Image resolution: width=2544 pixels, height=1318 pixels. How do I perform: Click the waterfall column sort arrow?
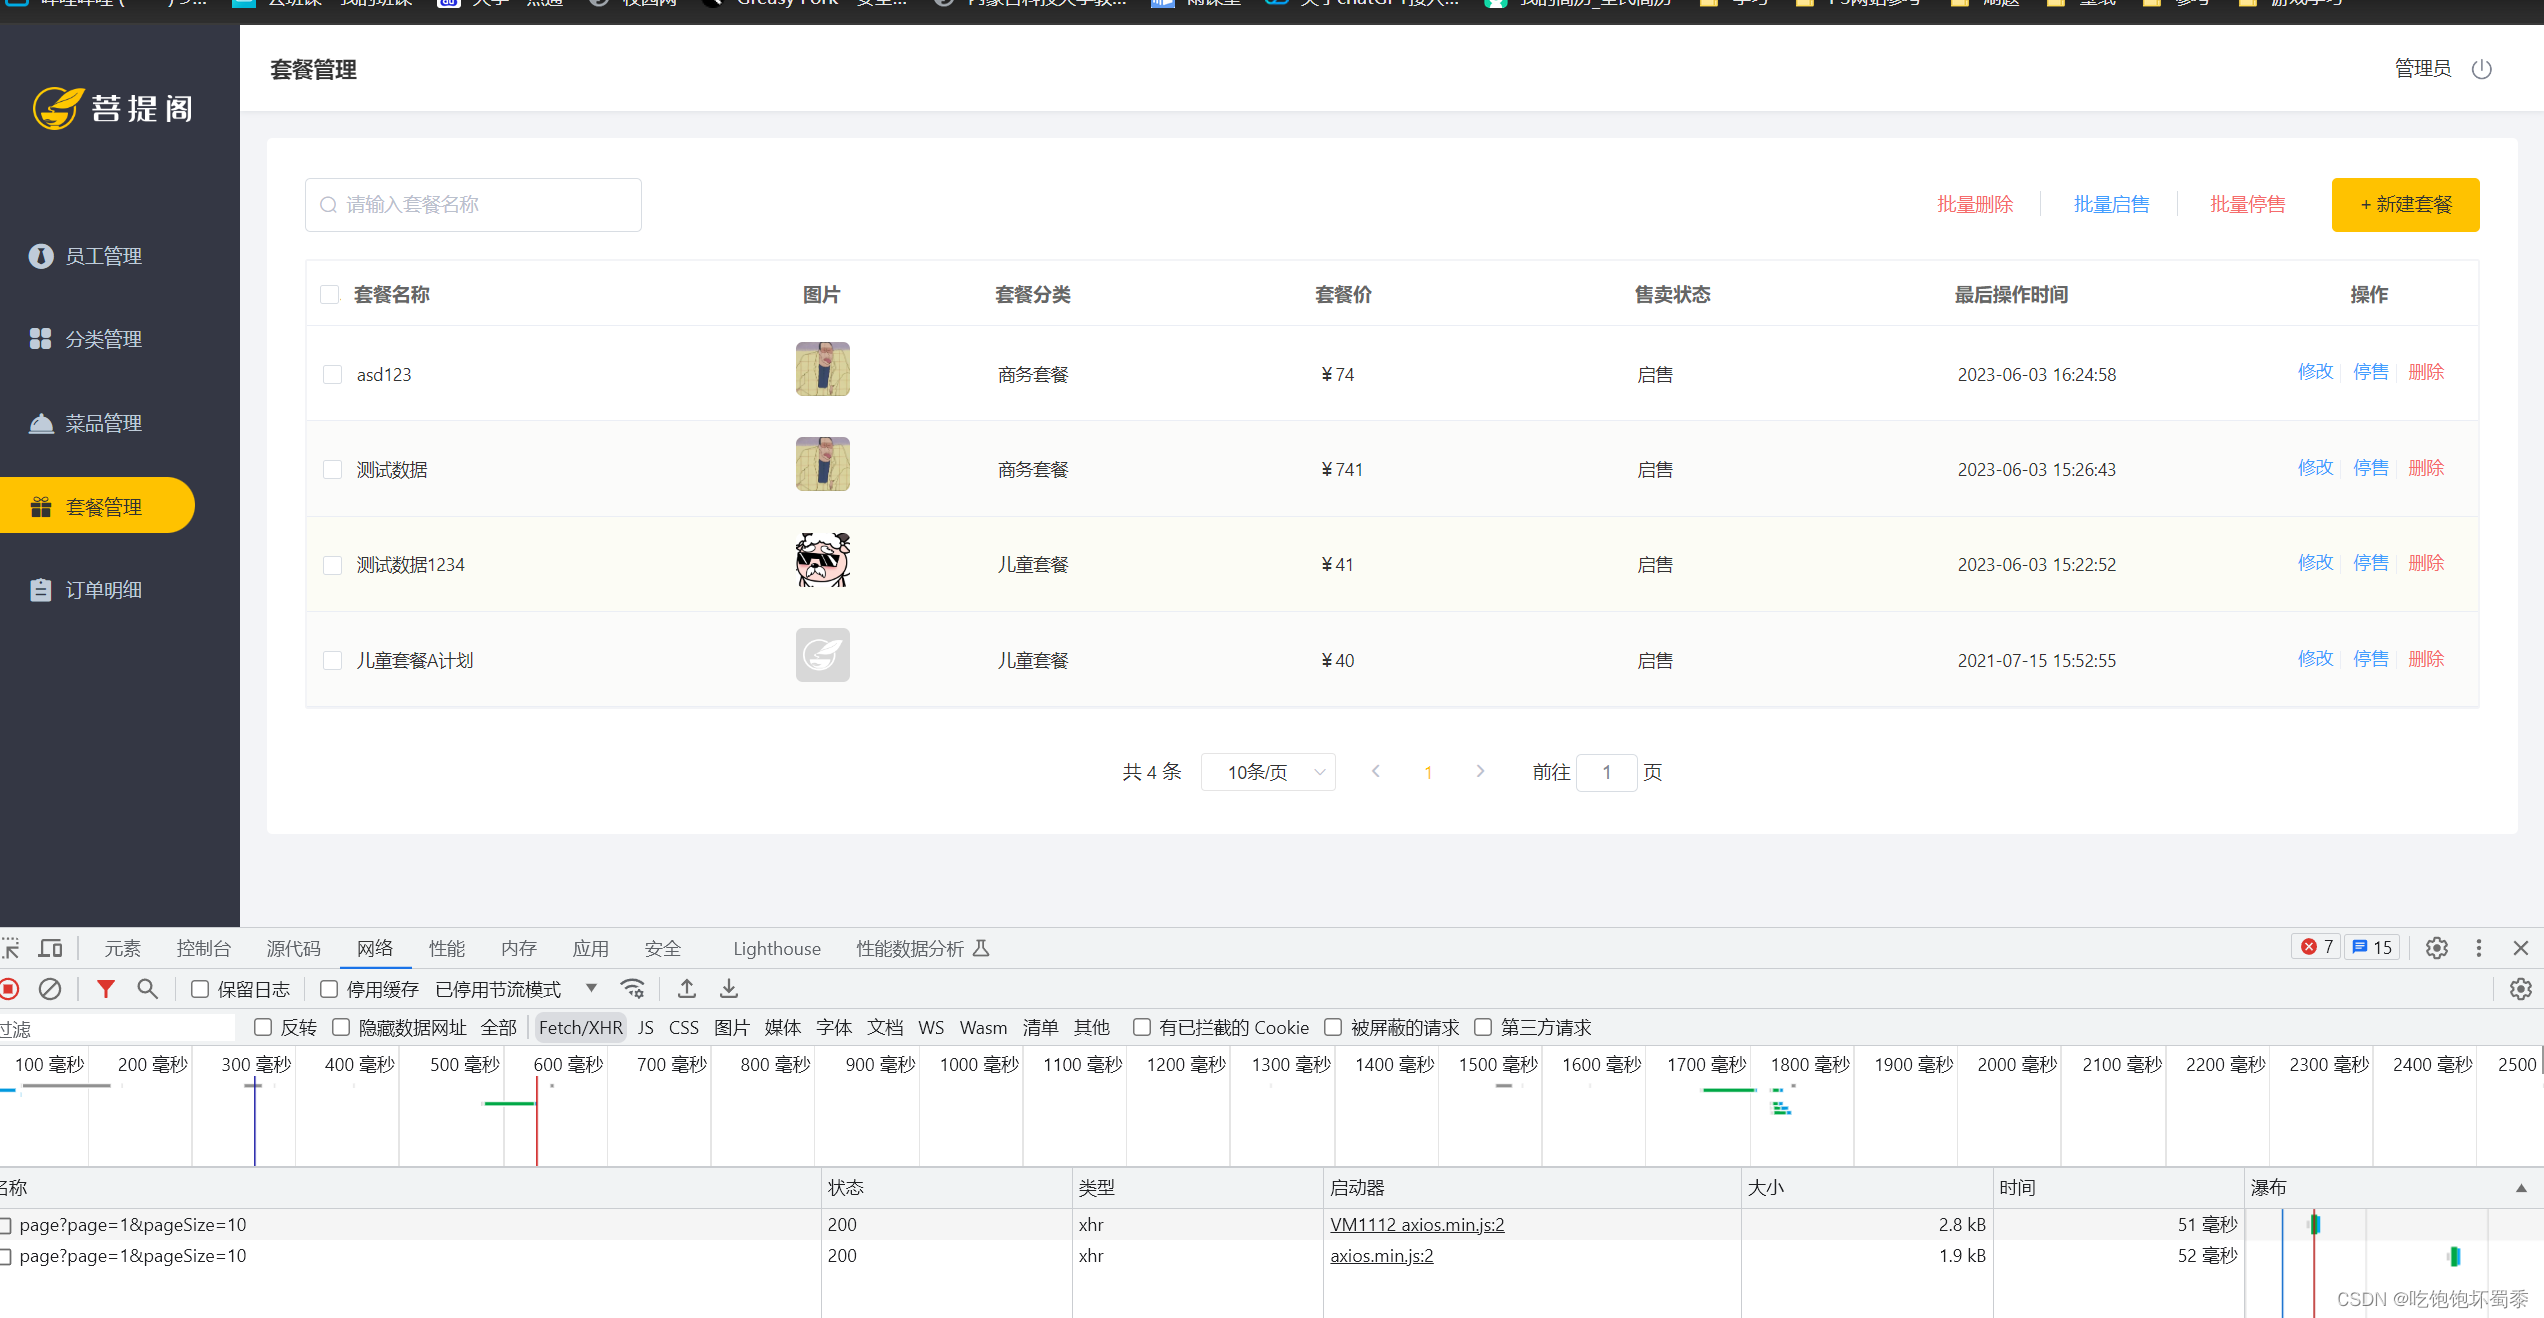(2521, 1188)
